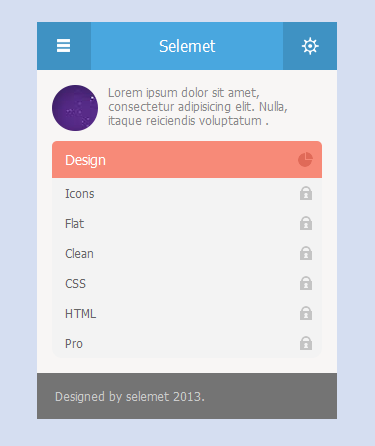The image size is (375, 446).
Task: Click the Selemet header title
Action: pos(187,46)
